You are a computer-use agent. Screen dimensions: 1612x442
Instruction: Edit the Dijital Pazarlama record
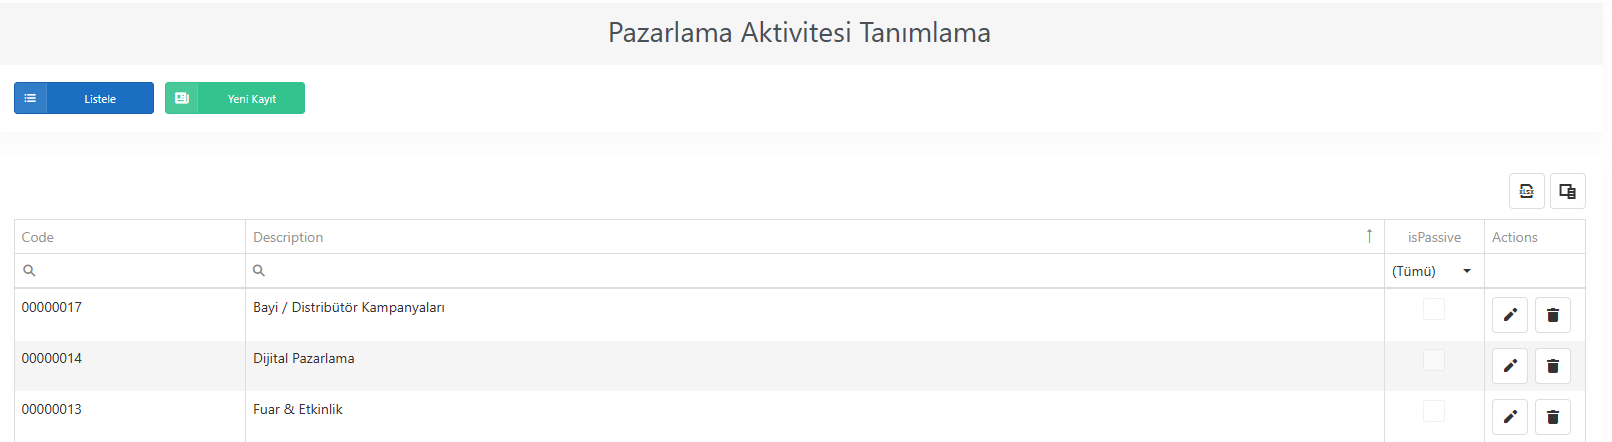pos(1510,366)
